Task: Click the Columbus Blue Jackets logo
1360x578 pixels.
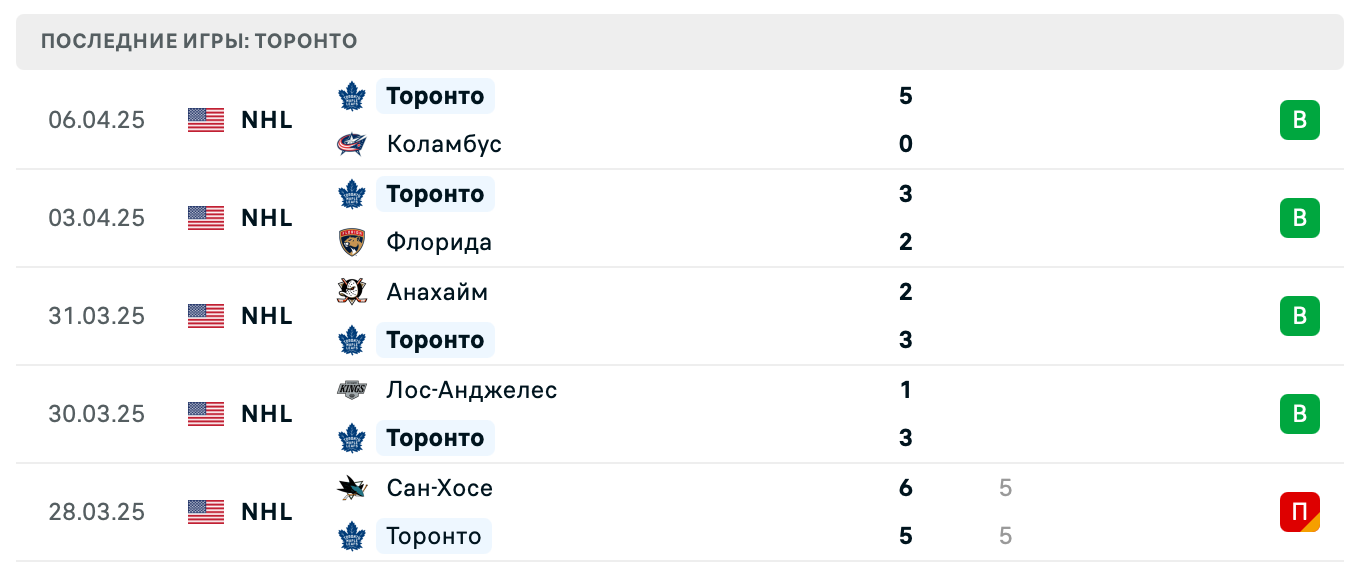Action: pos(352,144)
